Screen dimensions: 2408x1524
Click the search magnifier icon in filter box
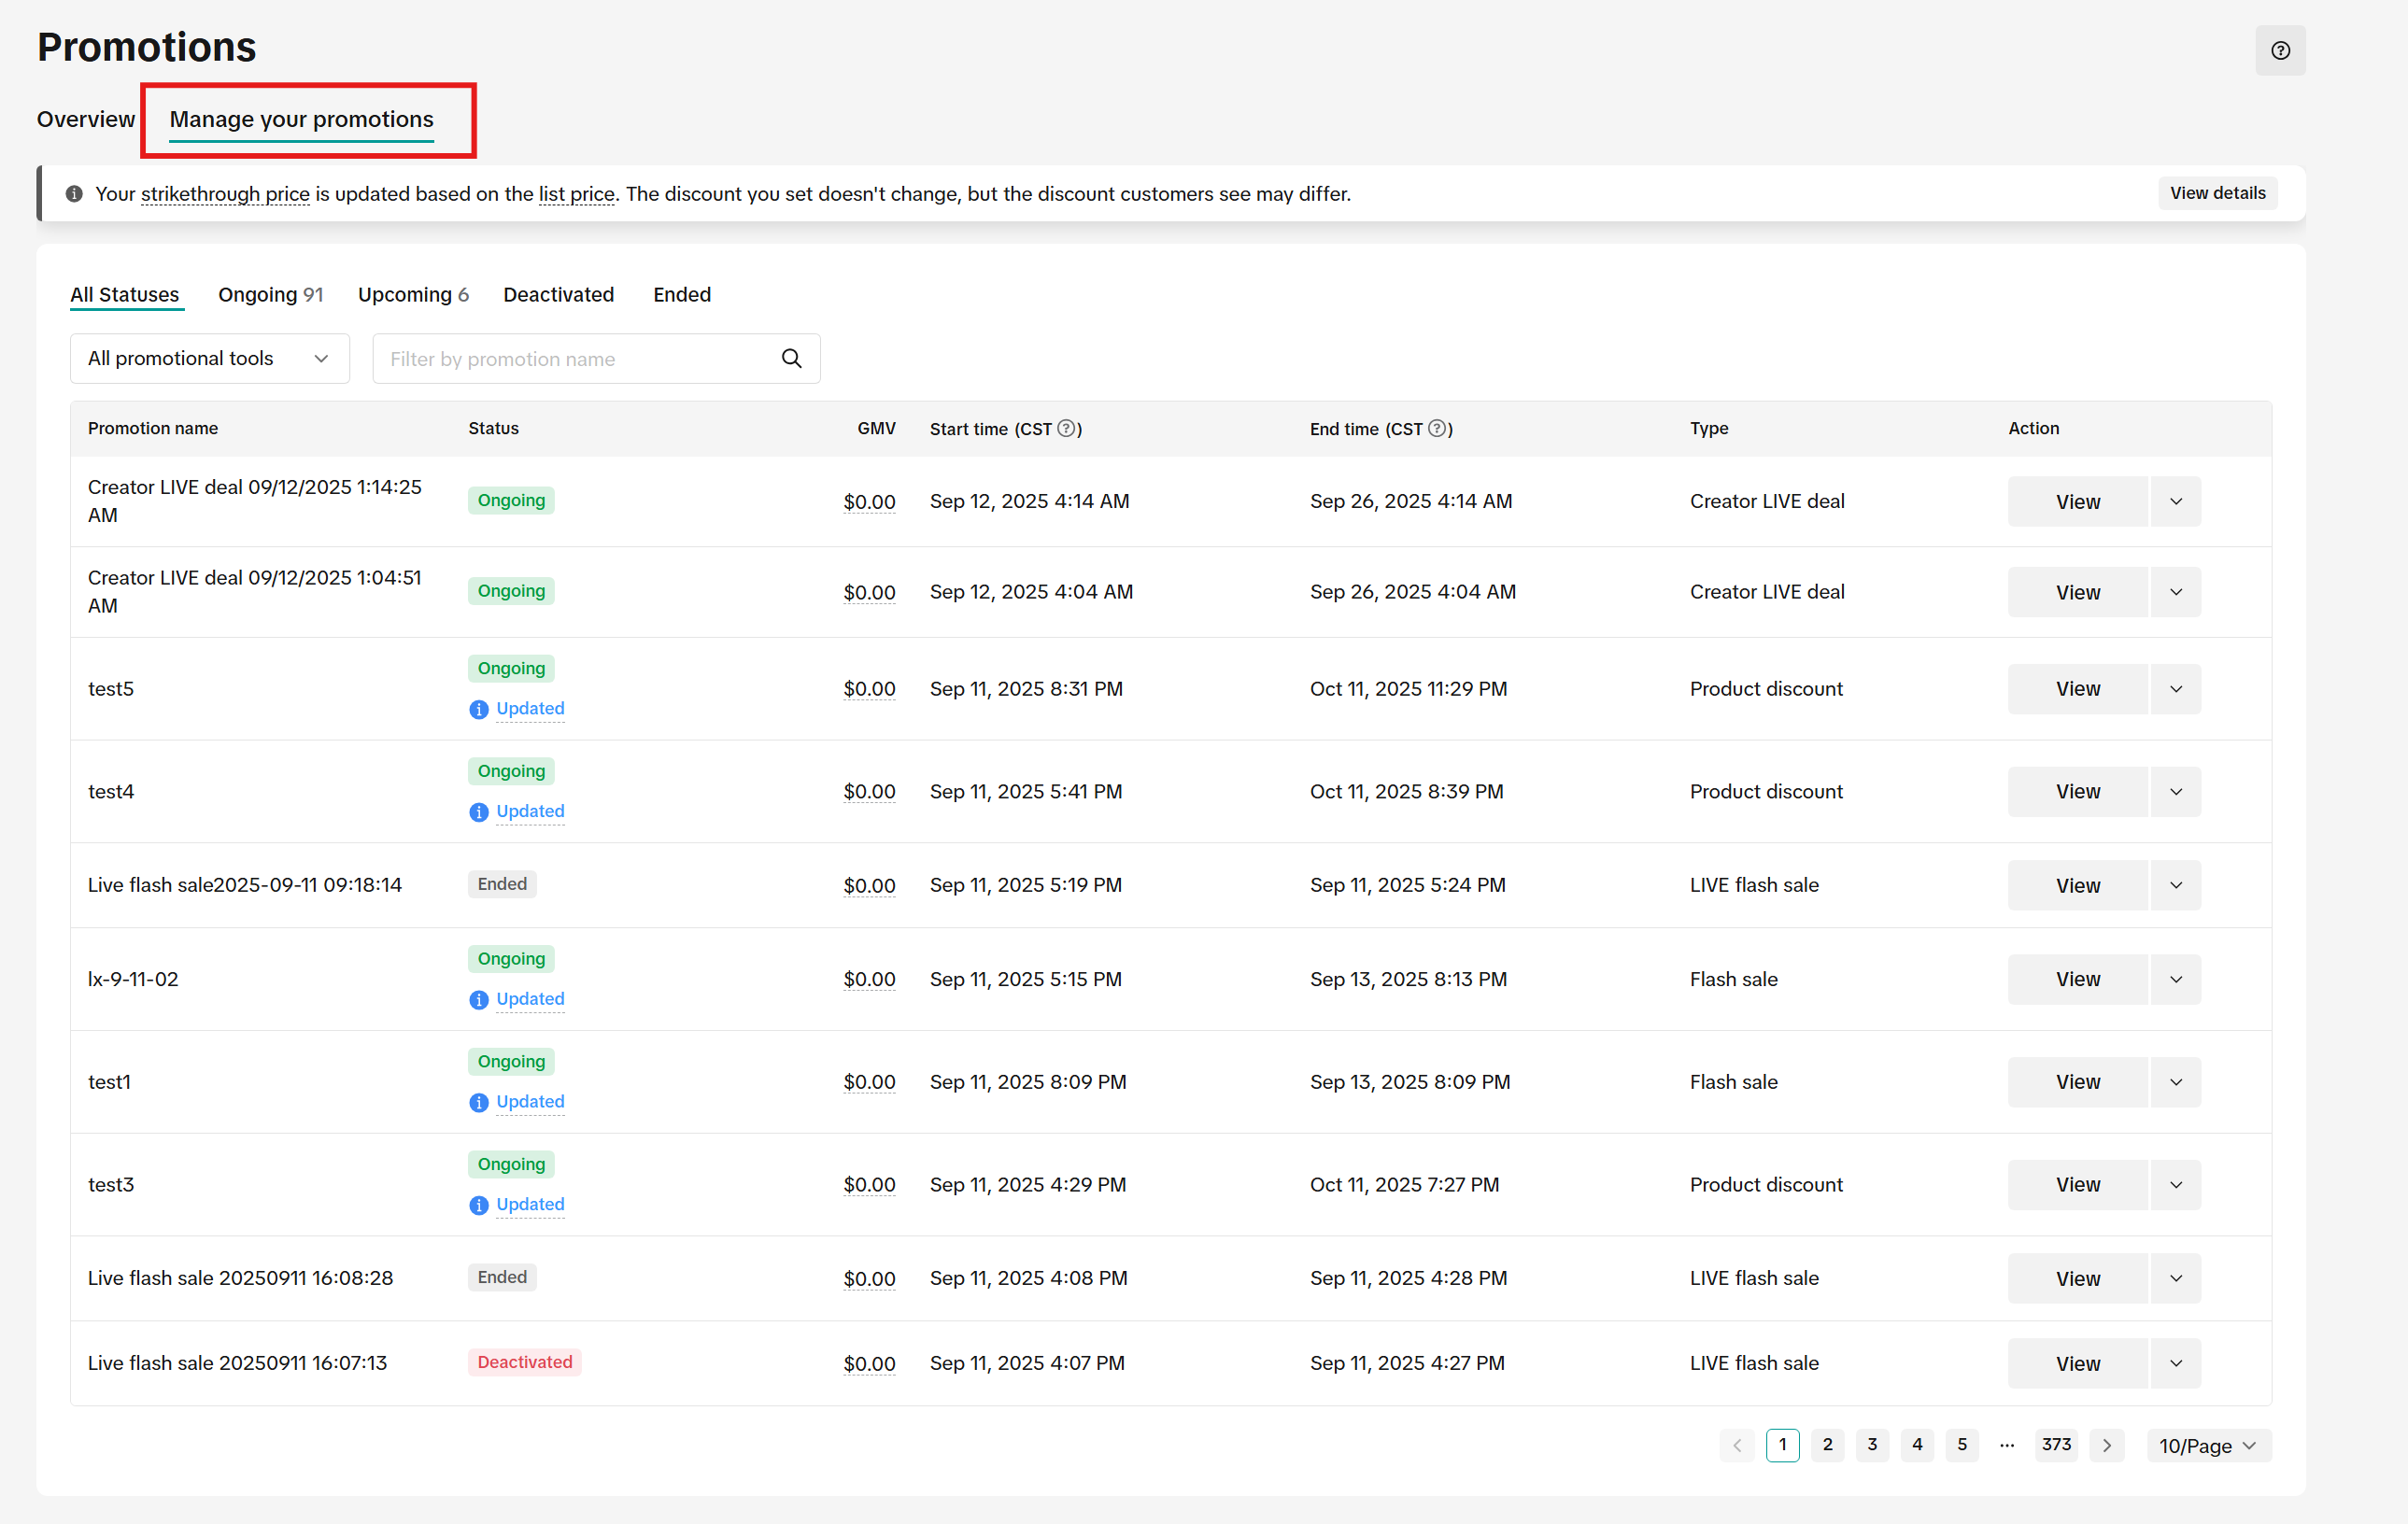[x=791, y=358]
